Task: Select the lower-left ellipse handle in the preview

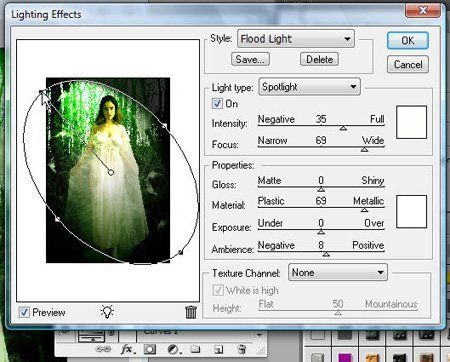Action: click(57, 219)
